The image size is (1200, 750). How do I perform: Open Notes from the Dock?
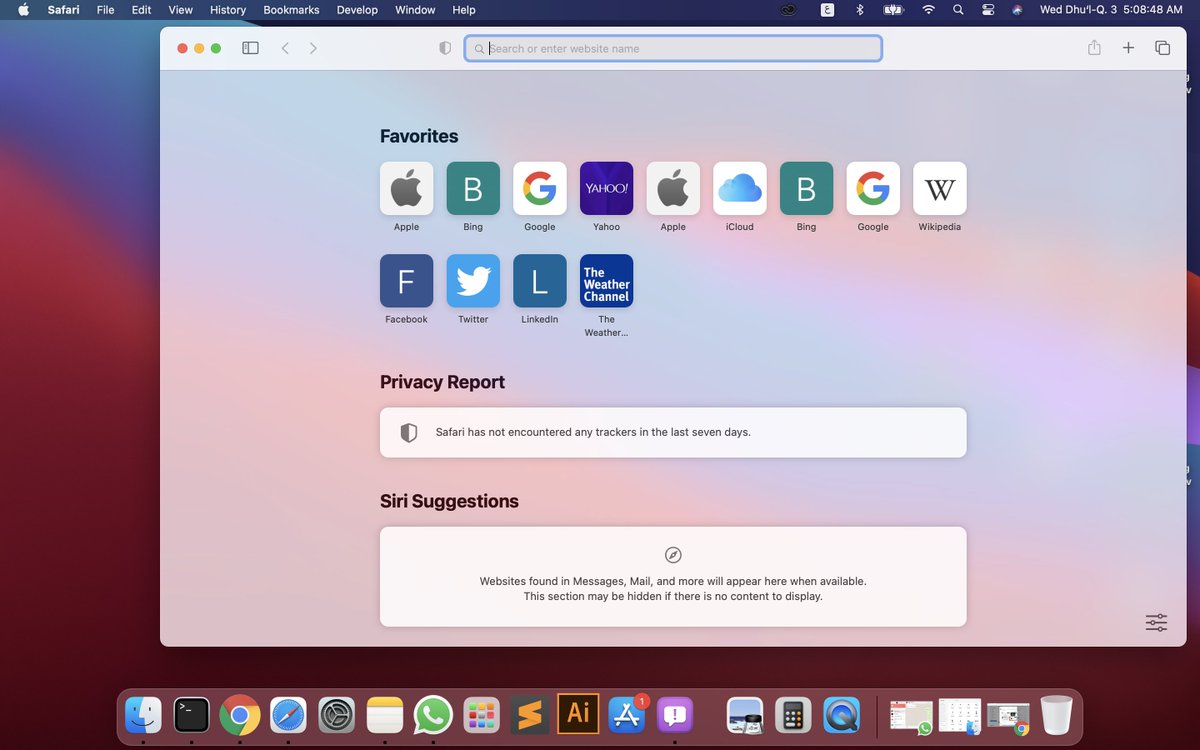pyautogui.click(x=385, y=715)
